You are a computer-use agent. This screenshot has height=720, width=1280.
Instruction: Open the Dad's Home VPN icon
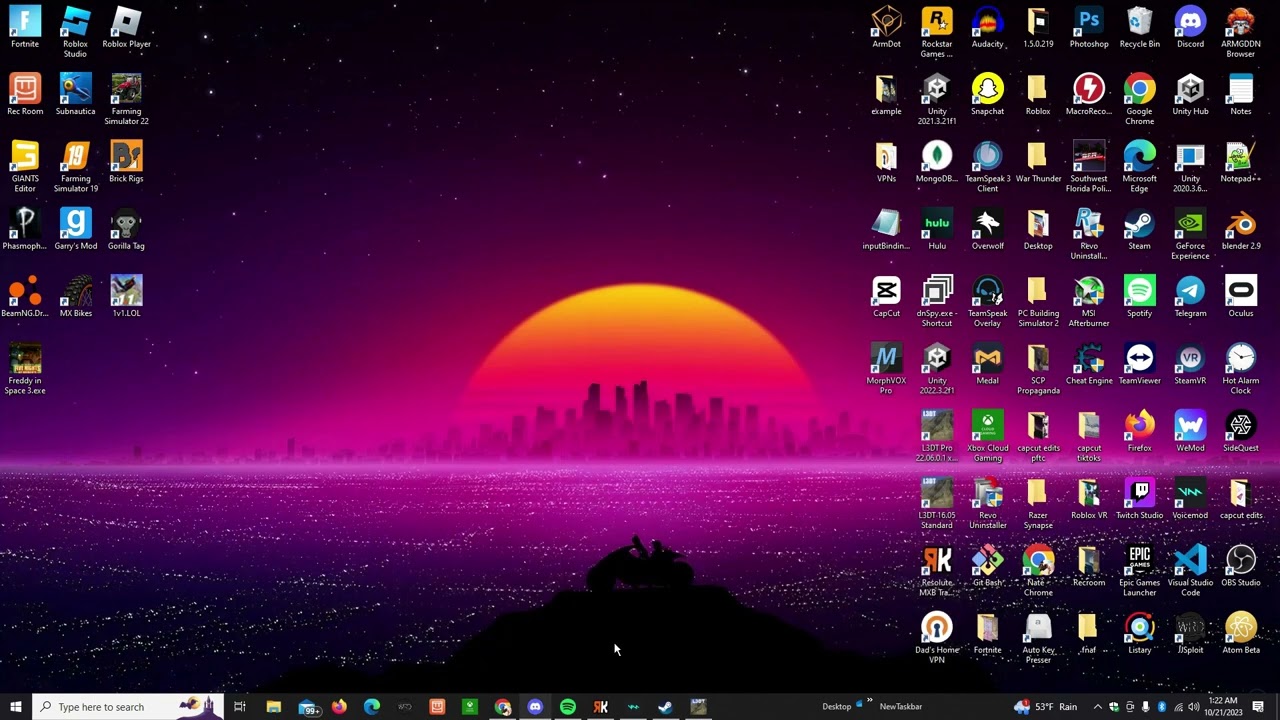937,638
